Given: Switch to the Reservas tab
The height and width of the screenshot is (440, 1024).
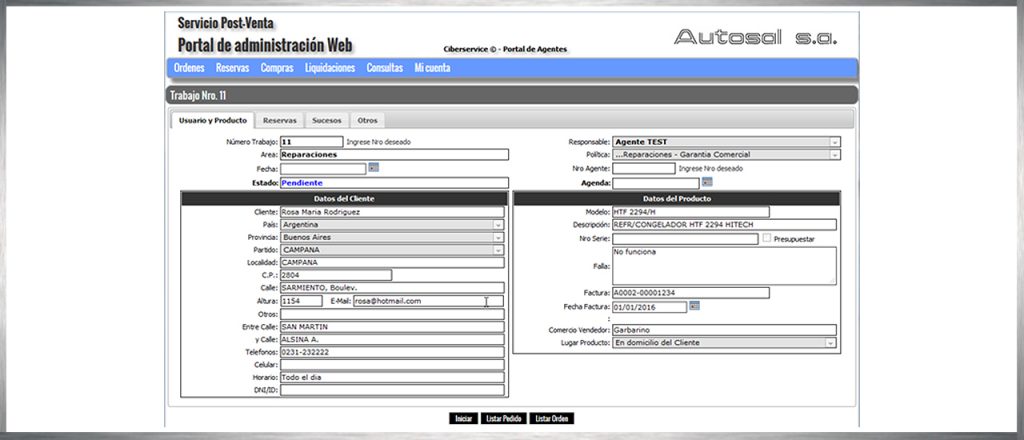Looking at the screenshot, I should point(279,120).
